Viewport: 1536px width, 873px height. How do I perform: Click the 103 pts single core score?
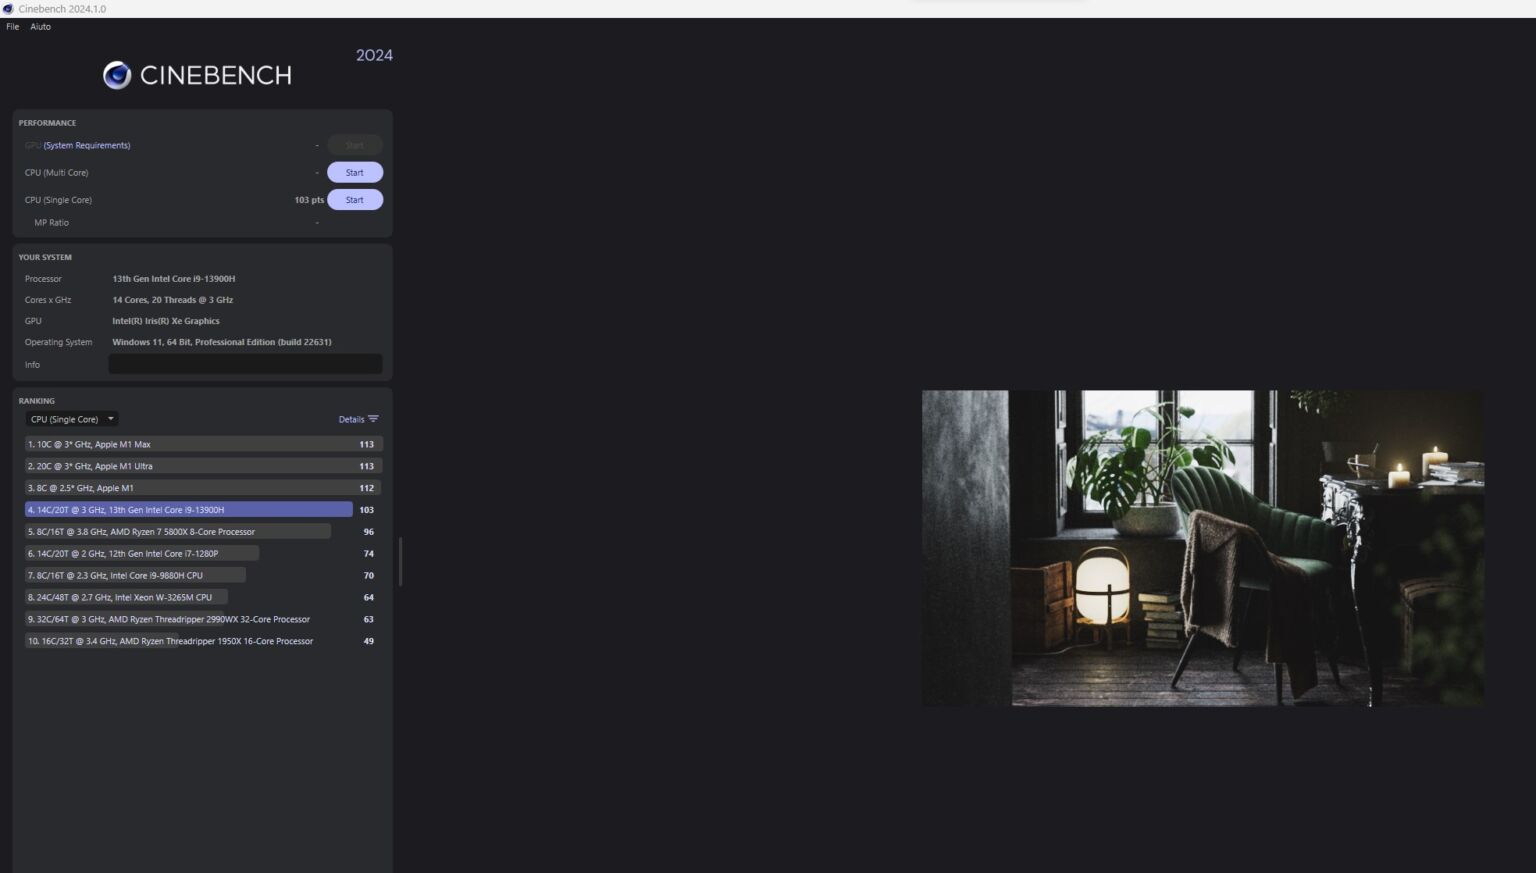click(309, 200)
